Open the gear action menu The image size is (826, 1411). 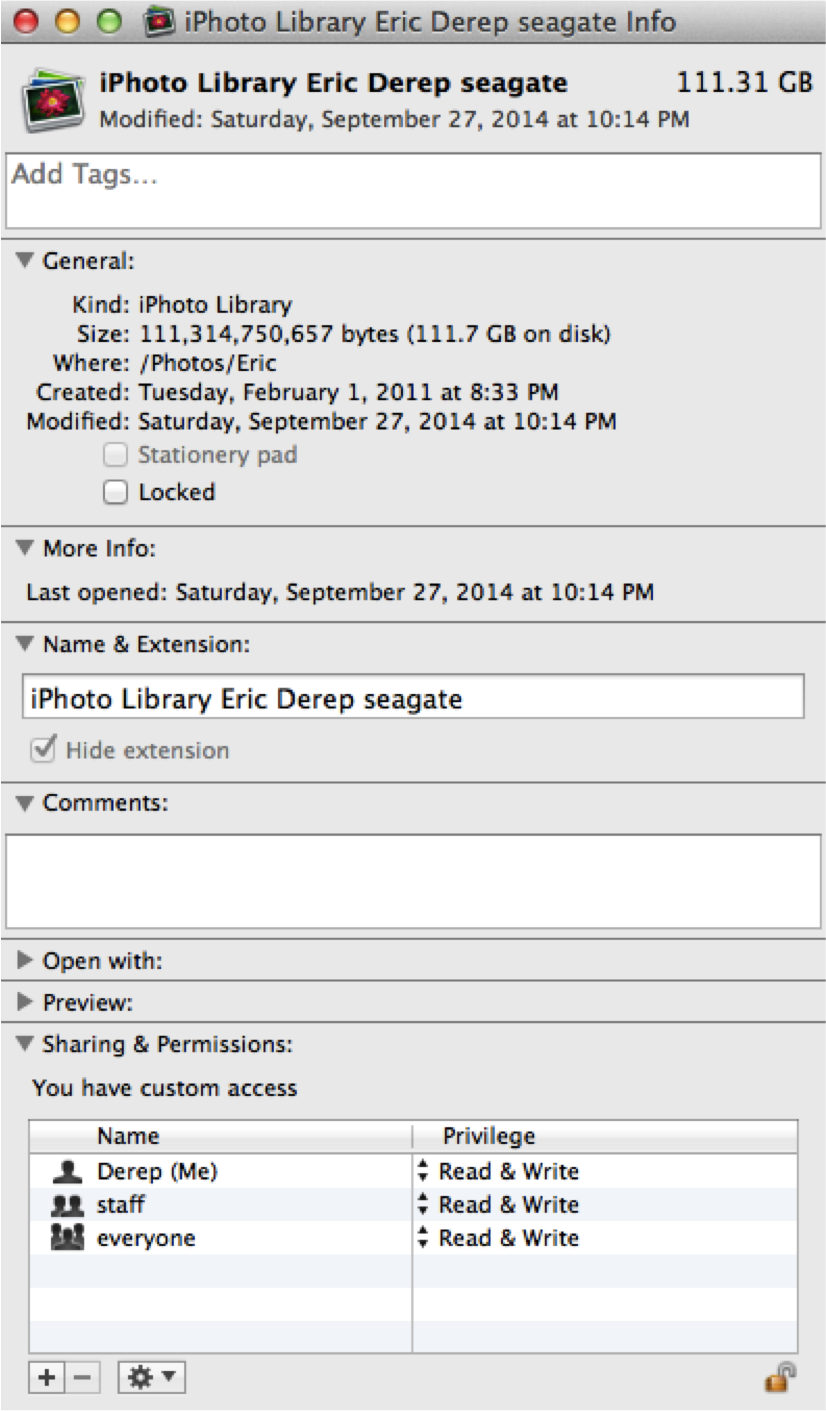151,1378
